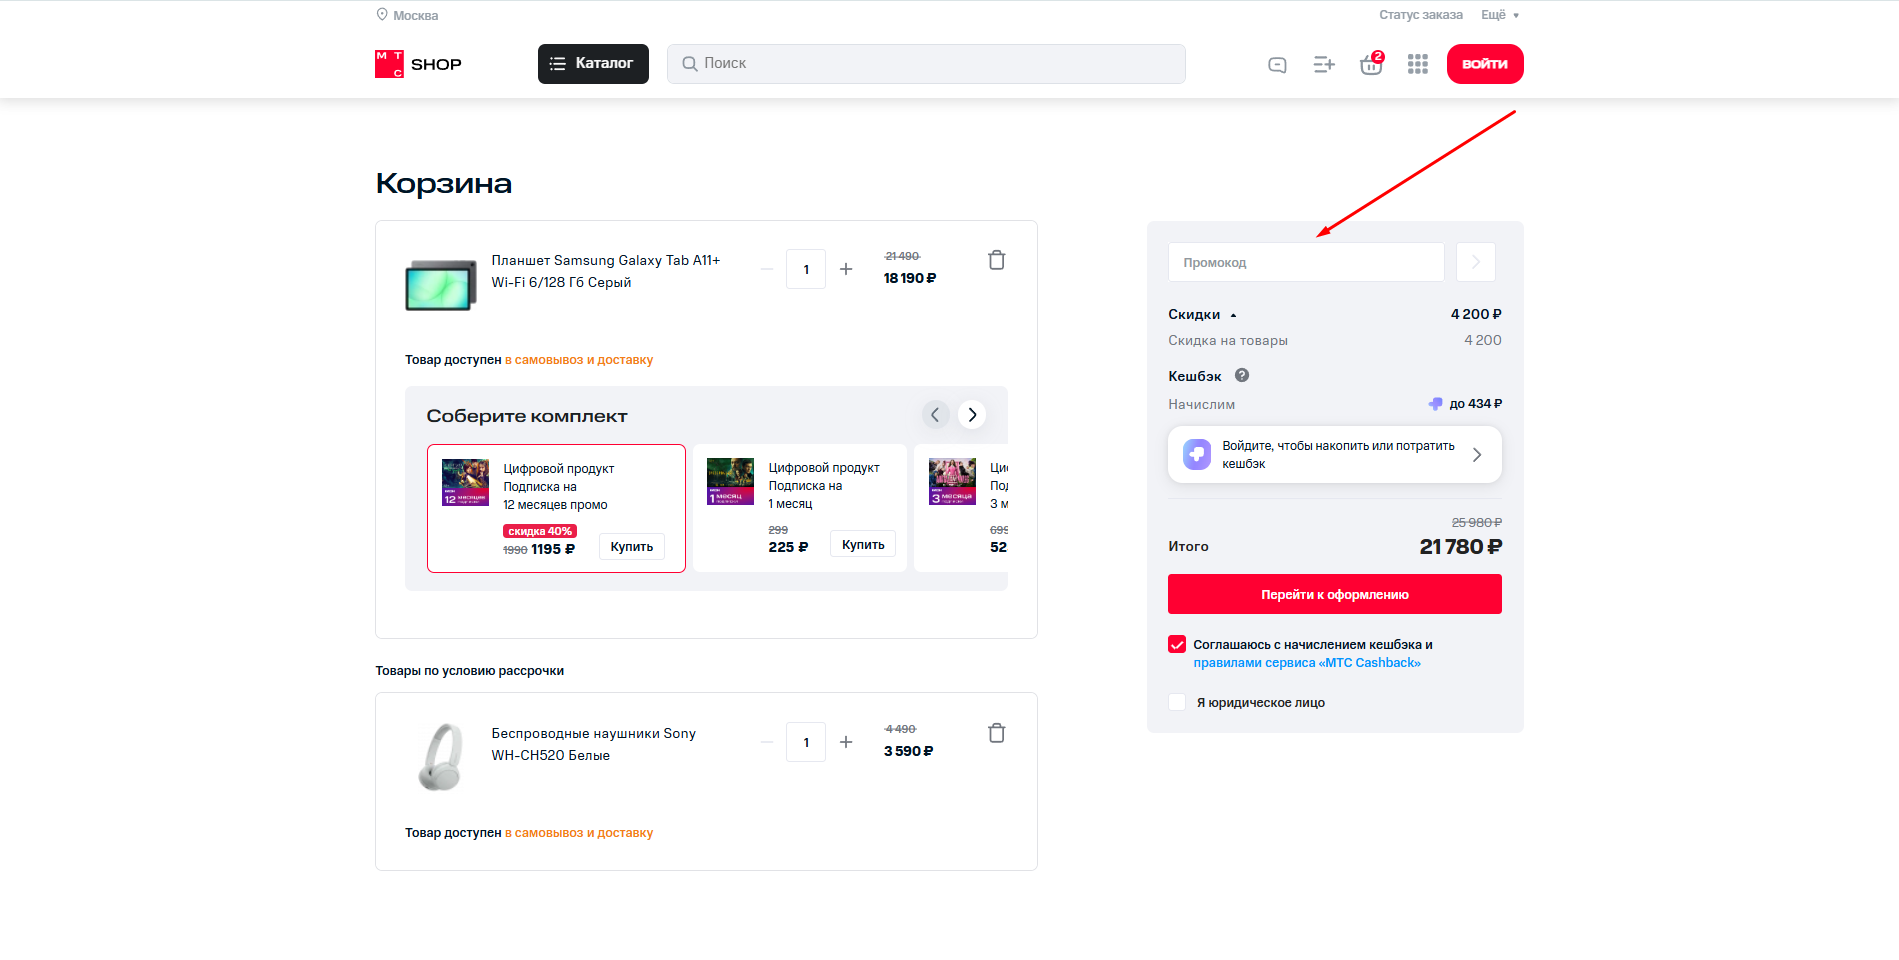Expand the 'Ещё' dropdown in top bar
This screenshot has width=1899, height=960.
[1499, 15]
